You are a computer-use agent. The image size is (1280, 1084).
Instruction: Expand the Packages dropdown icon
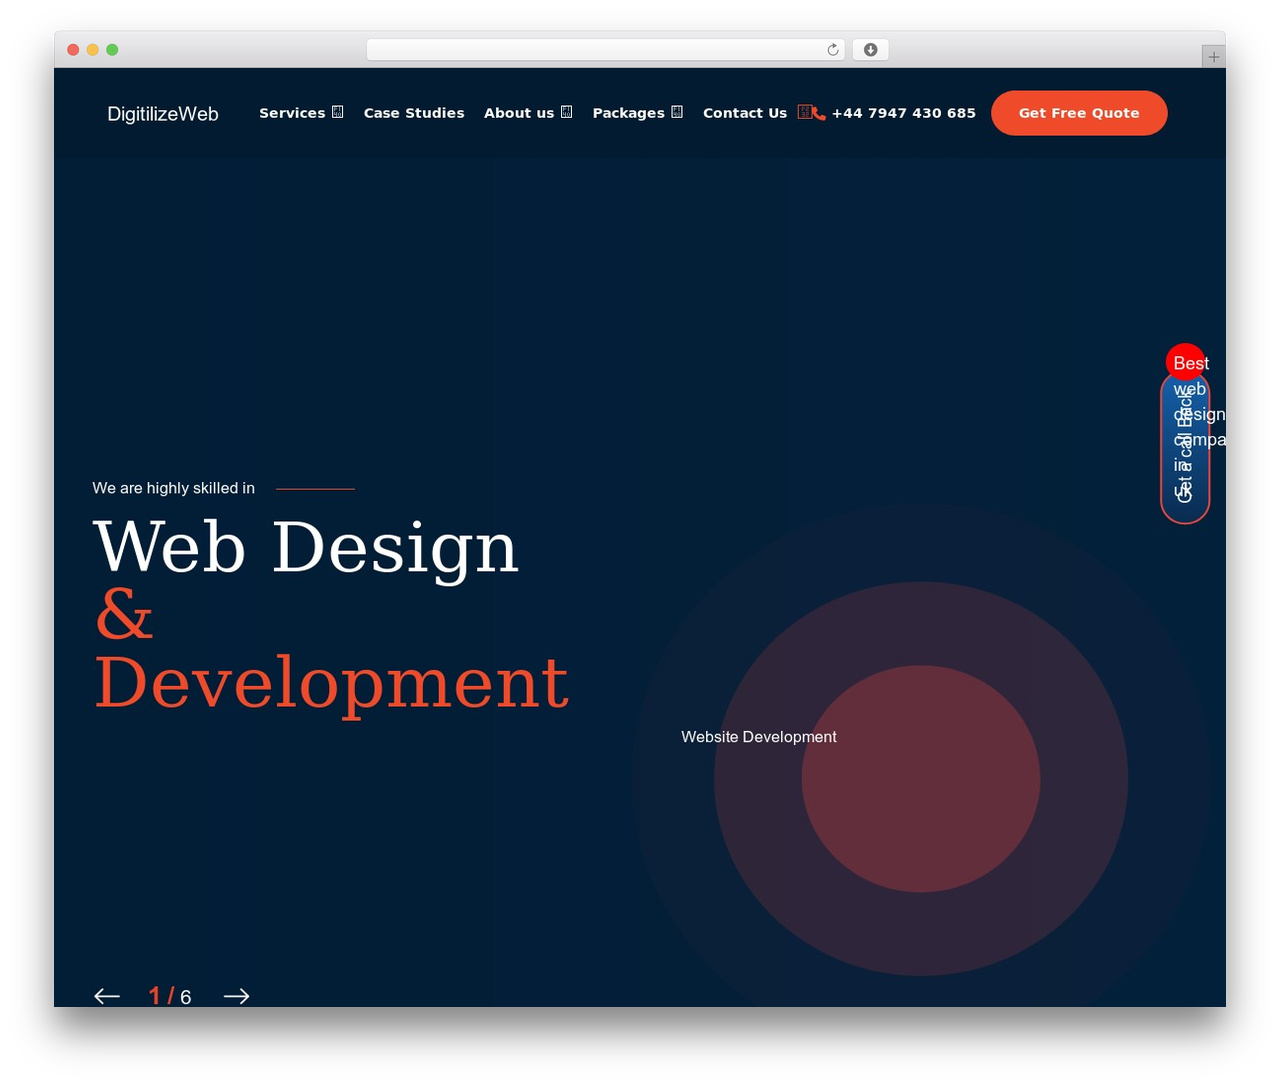click(x=677, y=112)
